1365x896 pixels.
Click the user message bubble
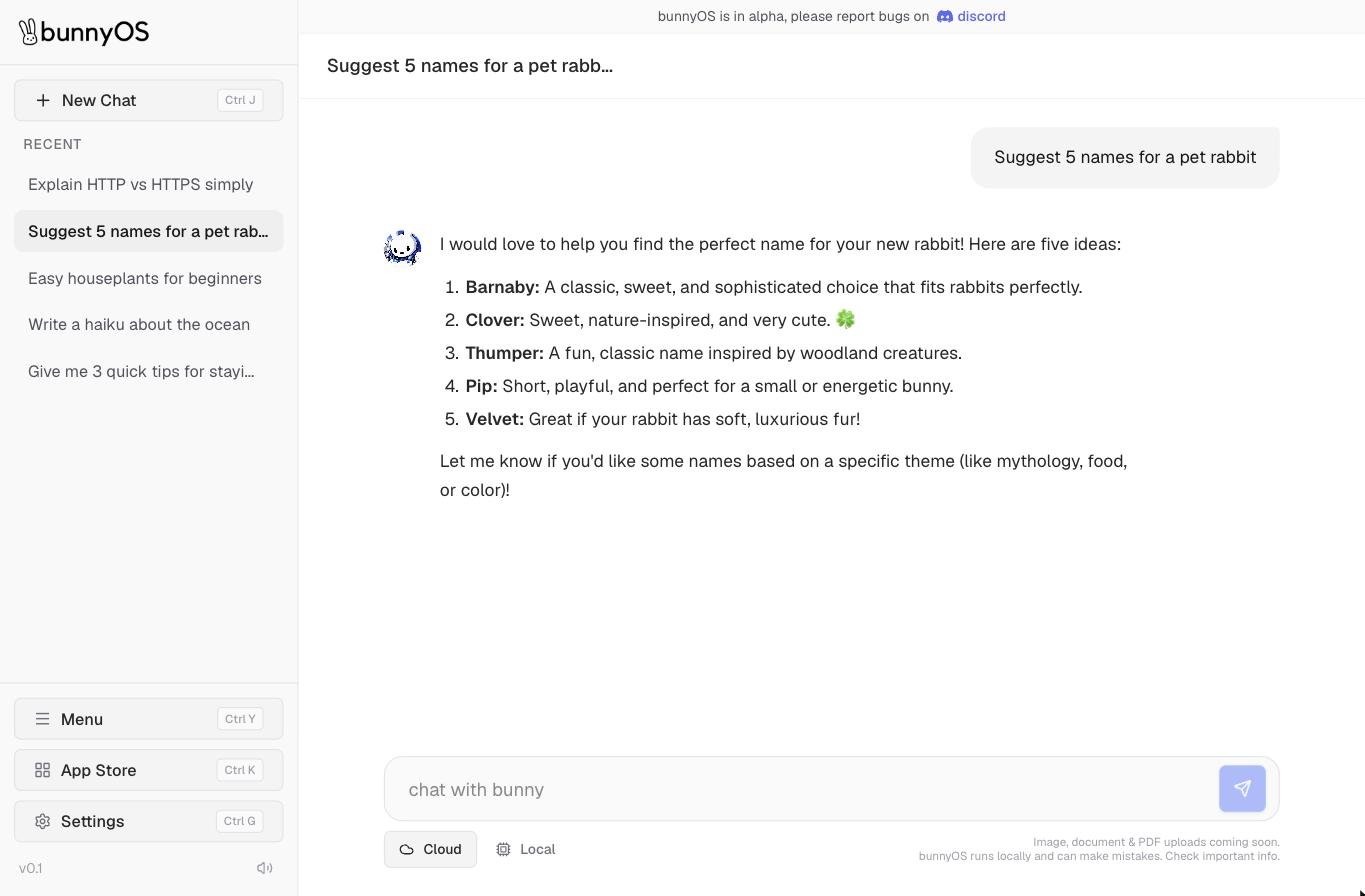coord(1125,157)
